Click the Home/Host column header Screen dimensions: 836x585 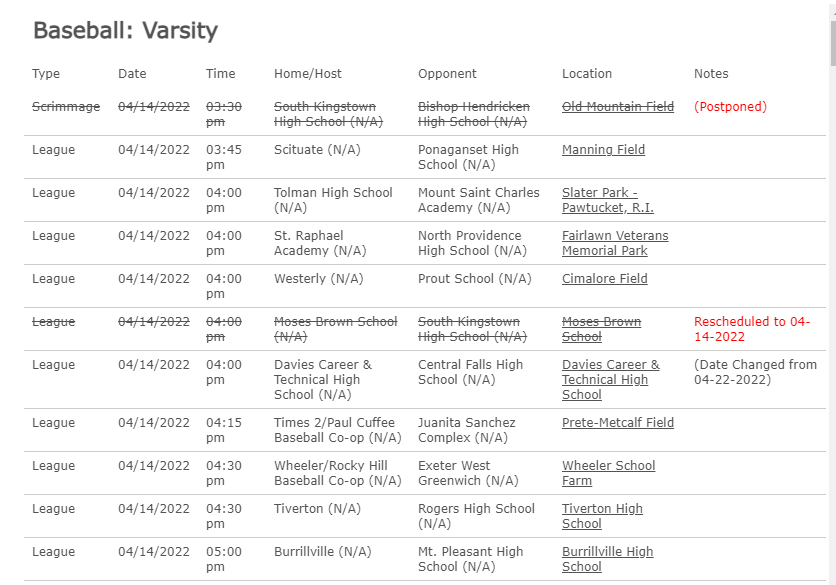tap(308, 74)
